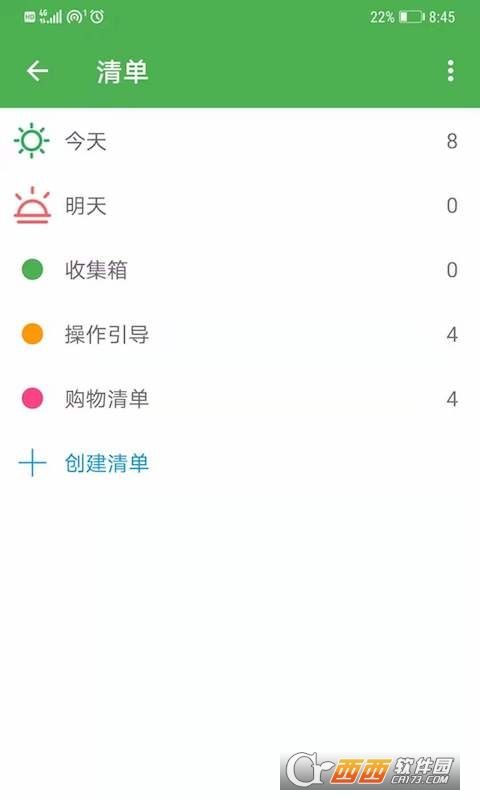Screen dimensions: 480x800
Task: Tap the back arrow icon
Action: pyautogui.click(x=37, y=71)
